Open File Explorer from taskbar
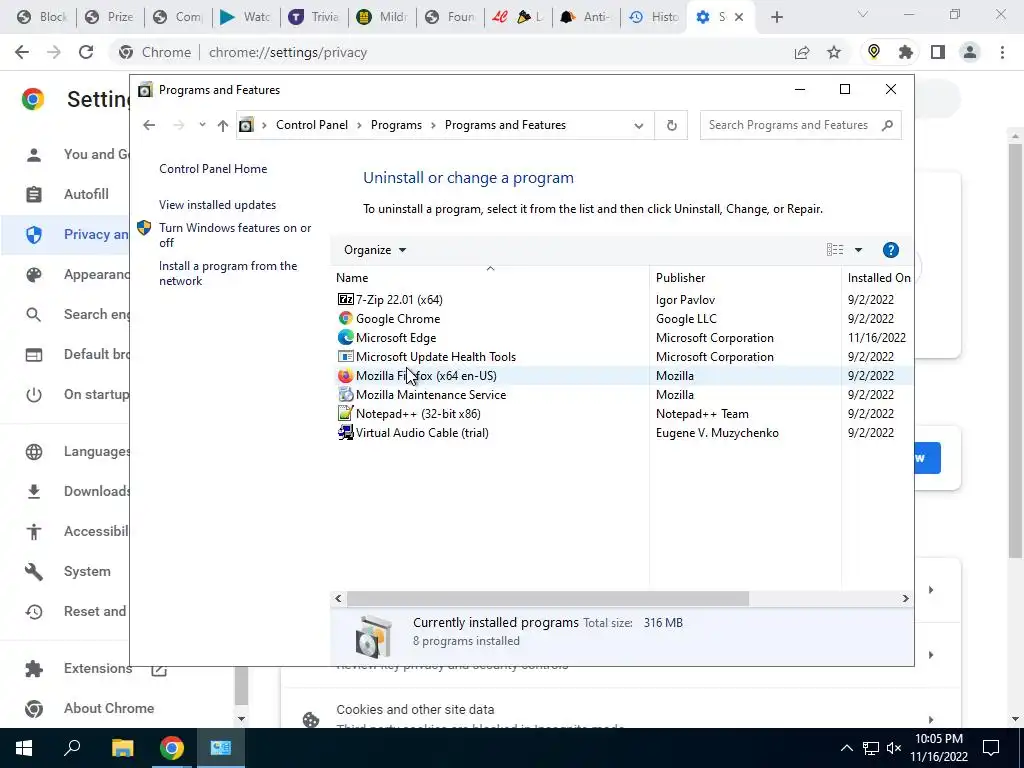This screenshot has height=768, width=1024. point(122,748)
